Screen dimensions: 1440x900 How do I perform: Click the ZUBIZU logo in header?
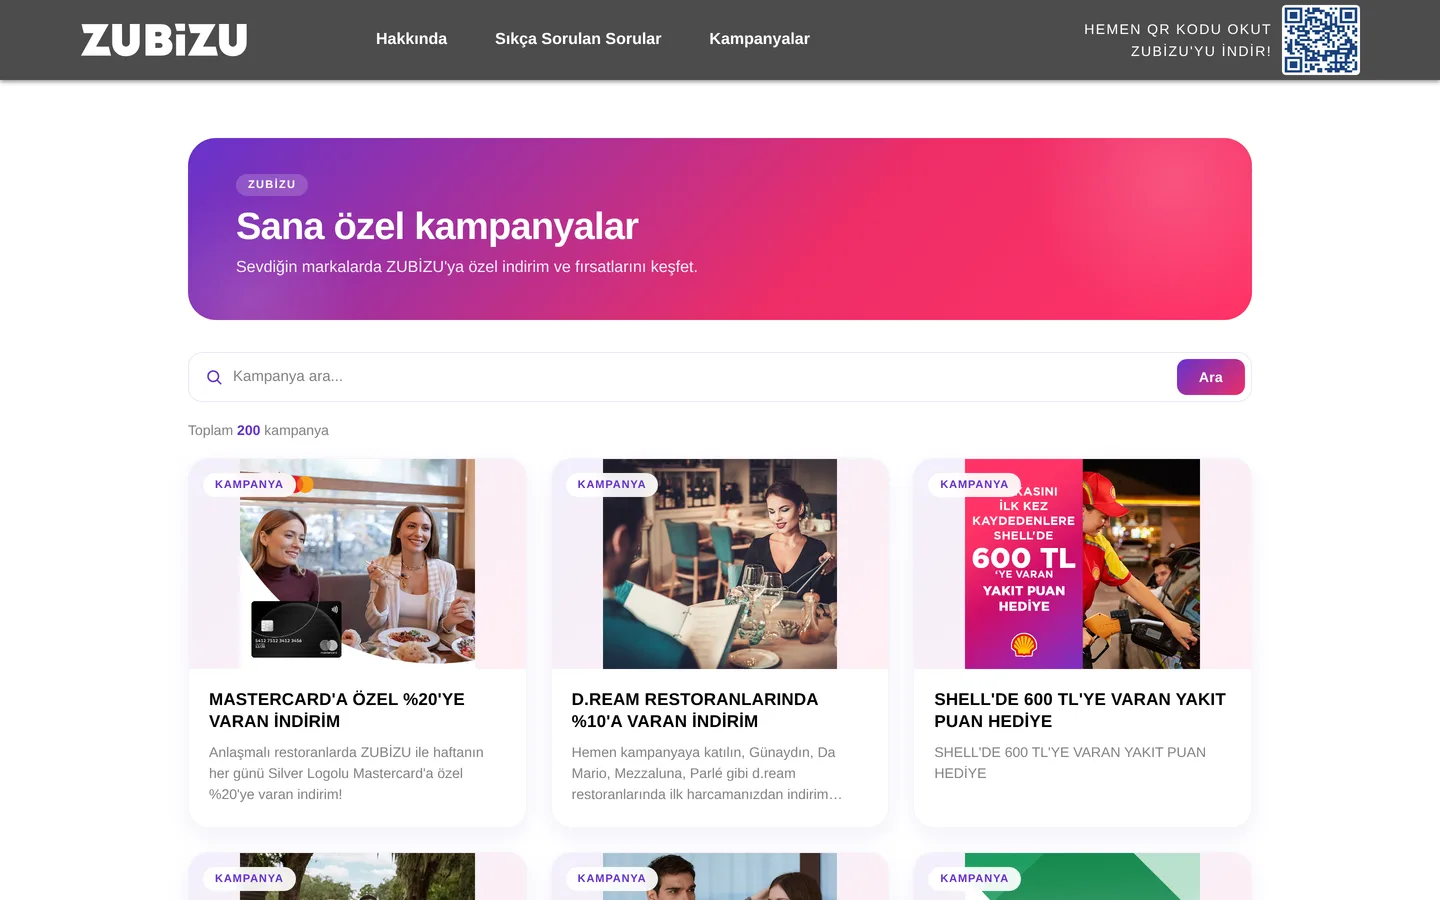tap(164, 40)
